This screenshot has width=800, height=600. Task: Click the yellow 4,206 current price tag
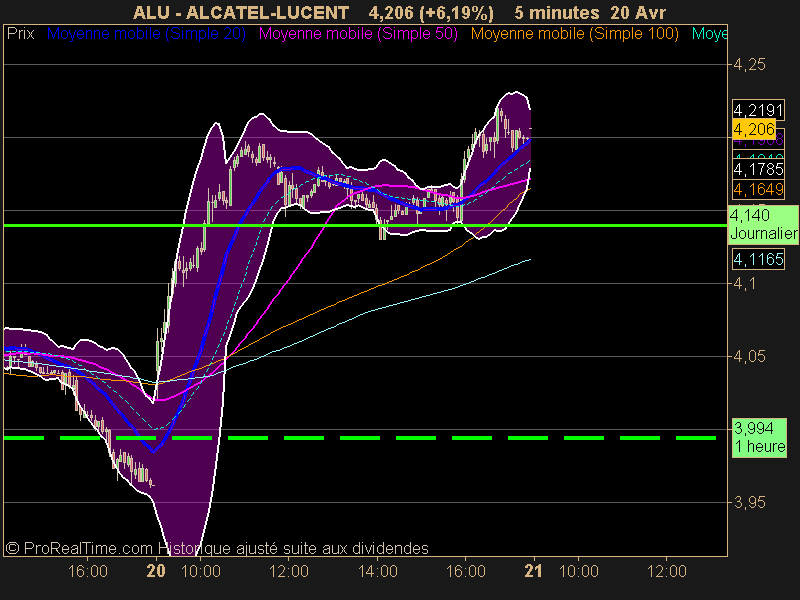[x=754, y=129]
